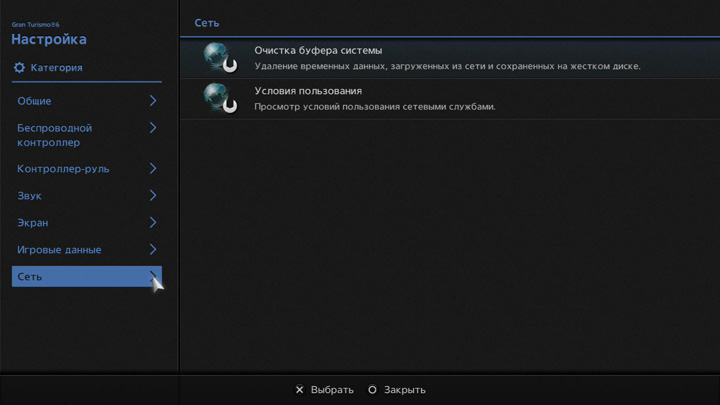
Task: Open the Звук settings category
Action: [x=30, y=196]
